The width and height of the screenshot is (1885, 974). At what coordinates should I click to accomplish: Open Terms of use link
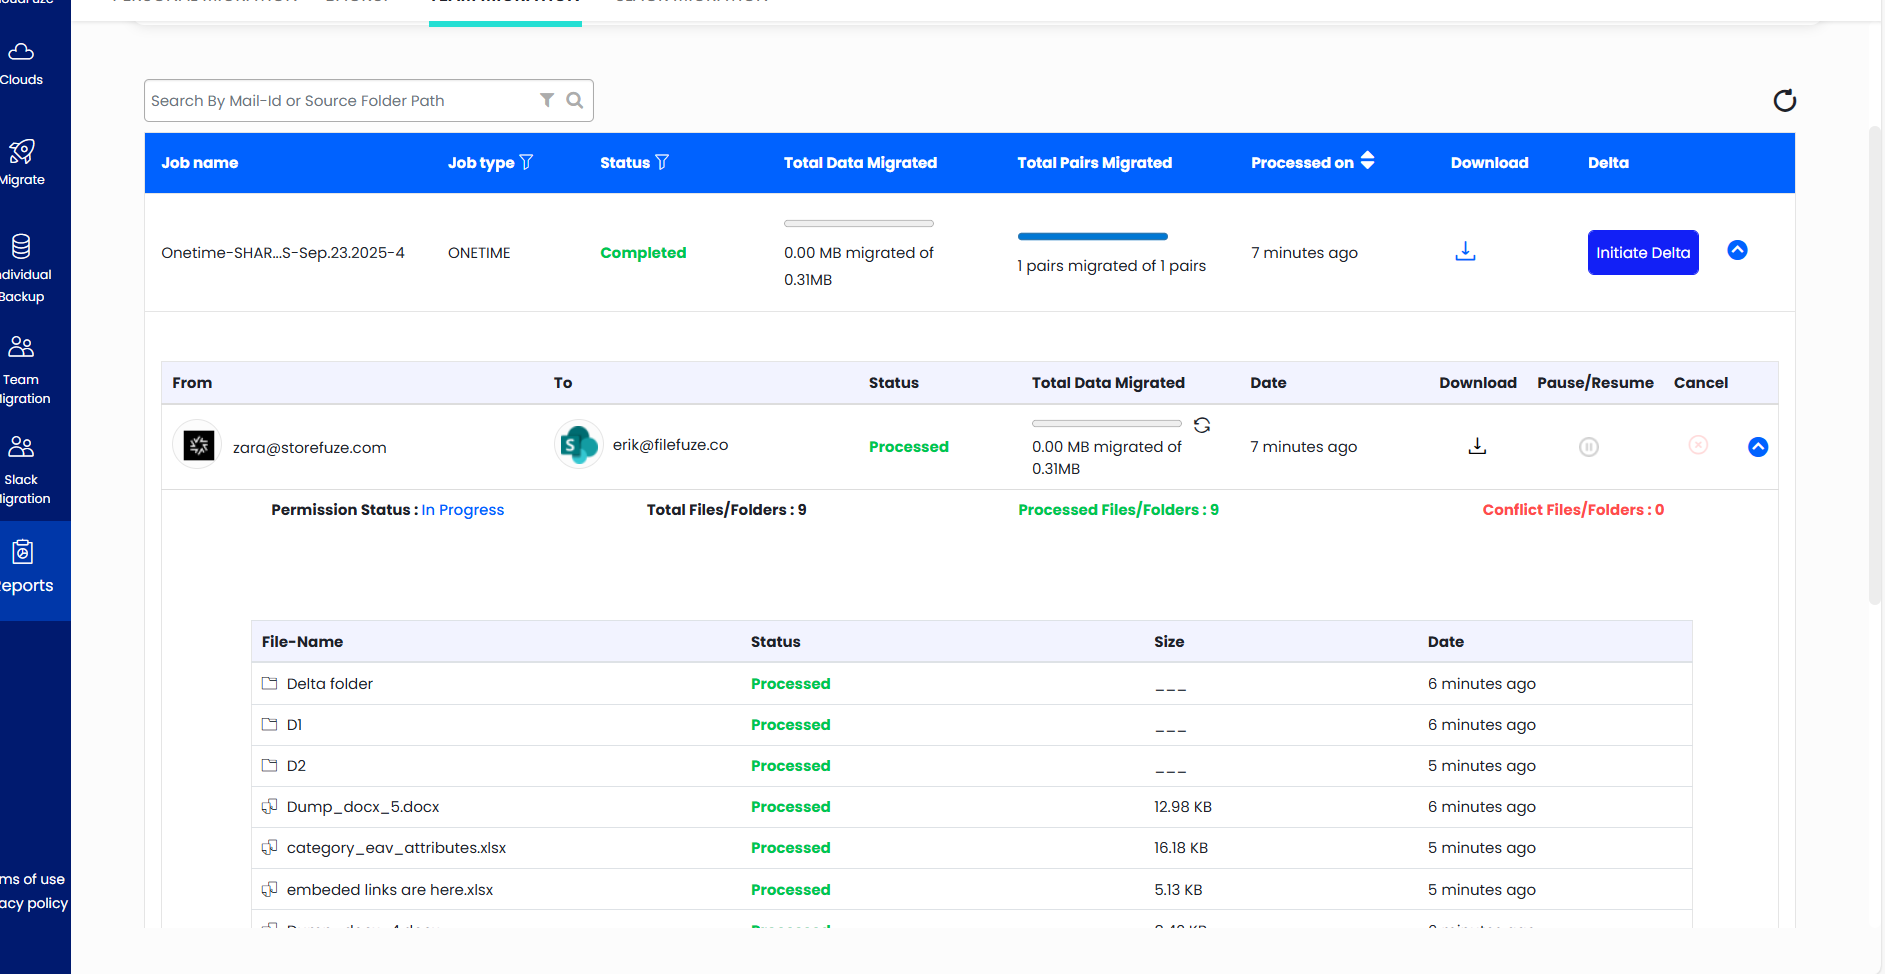[x=32, y=879]
